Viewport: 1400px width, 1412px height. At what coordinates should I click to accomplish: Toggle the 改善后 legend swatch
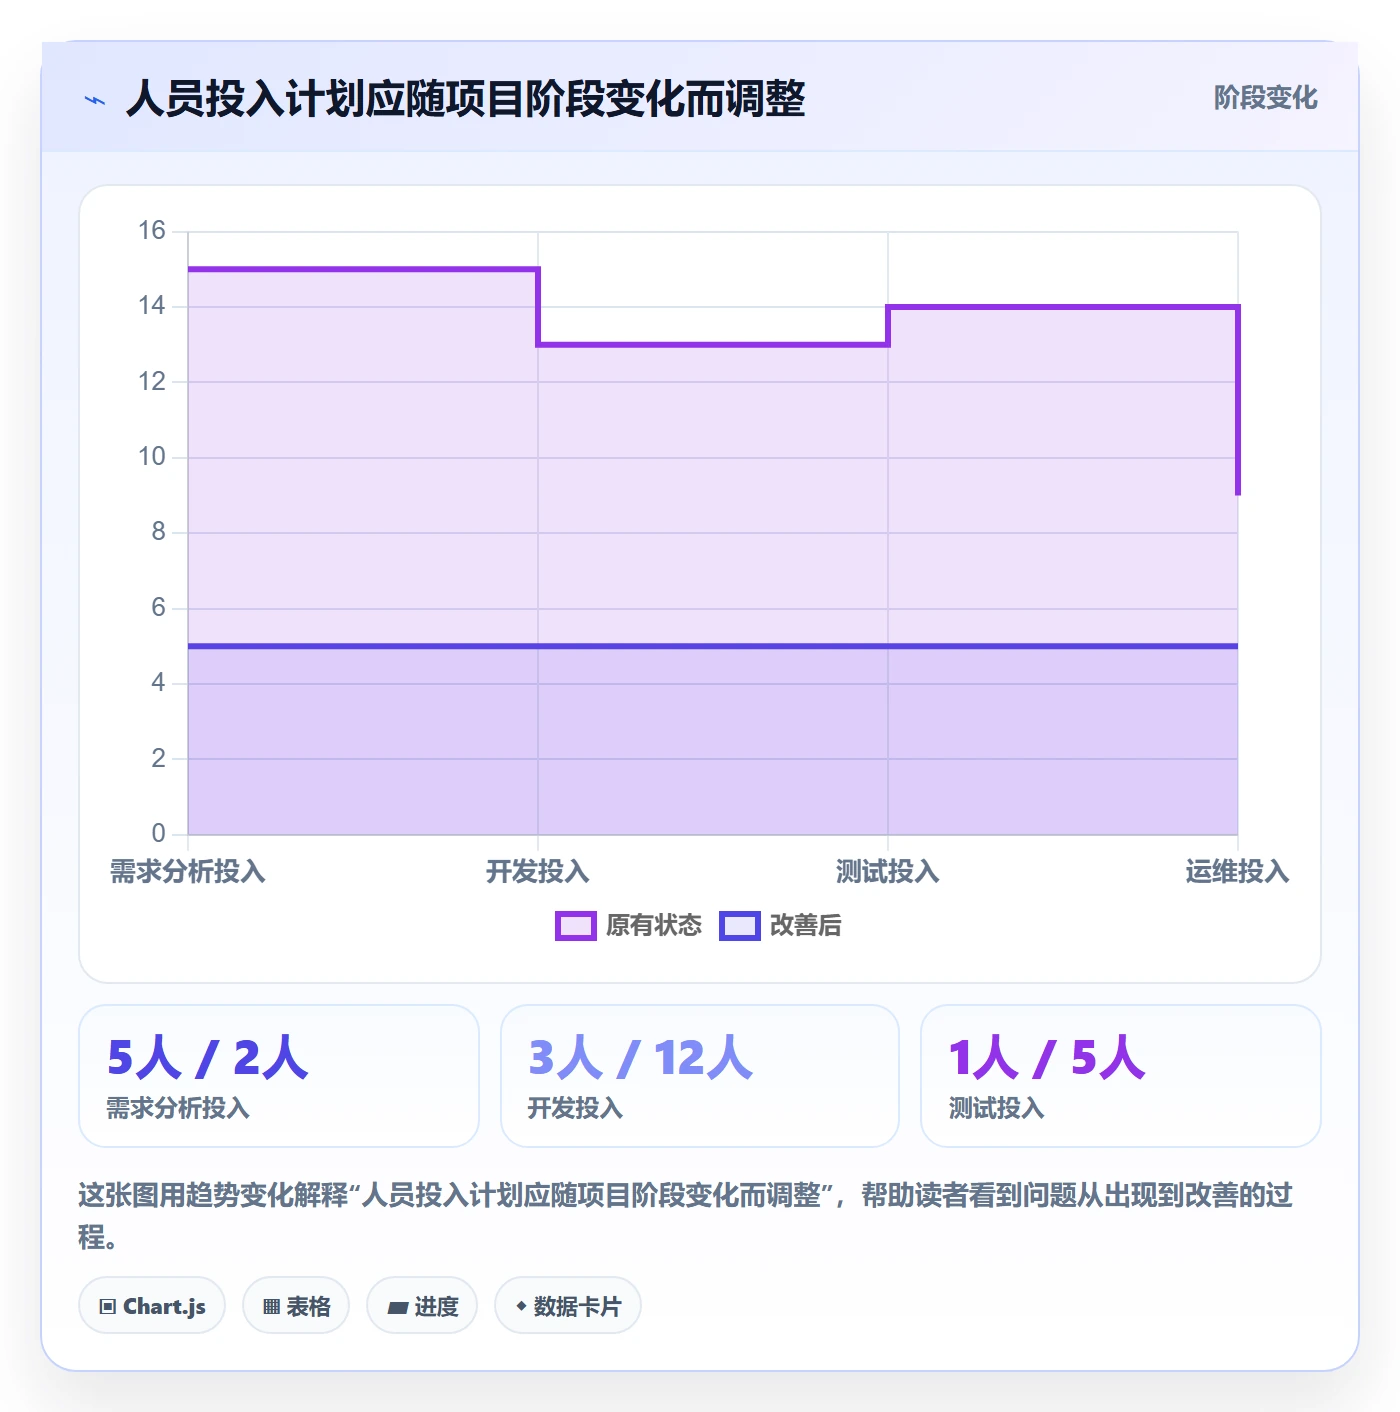[739, 926]
